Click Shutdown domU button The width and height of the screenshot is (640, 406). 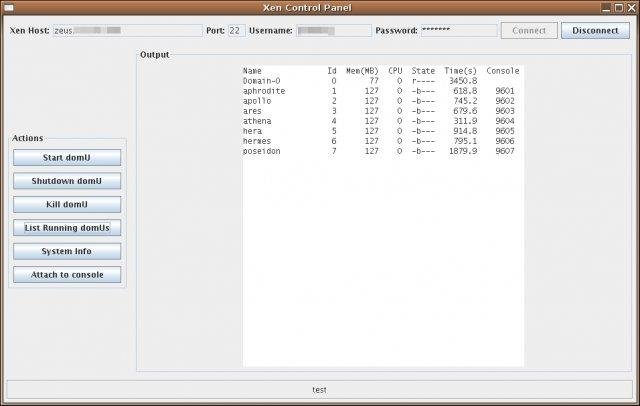tap(67, 181)
